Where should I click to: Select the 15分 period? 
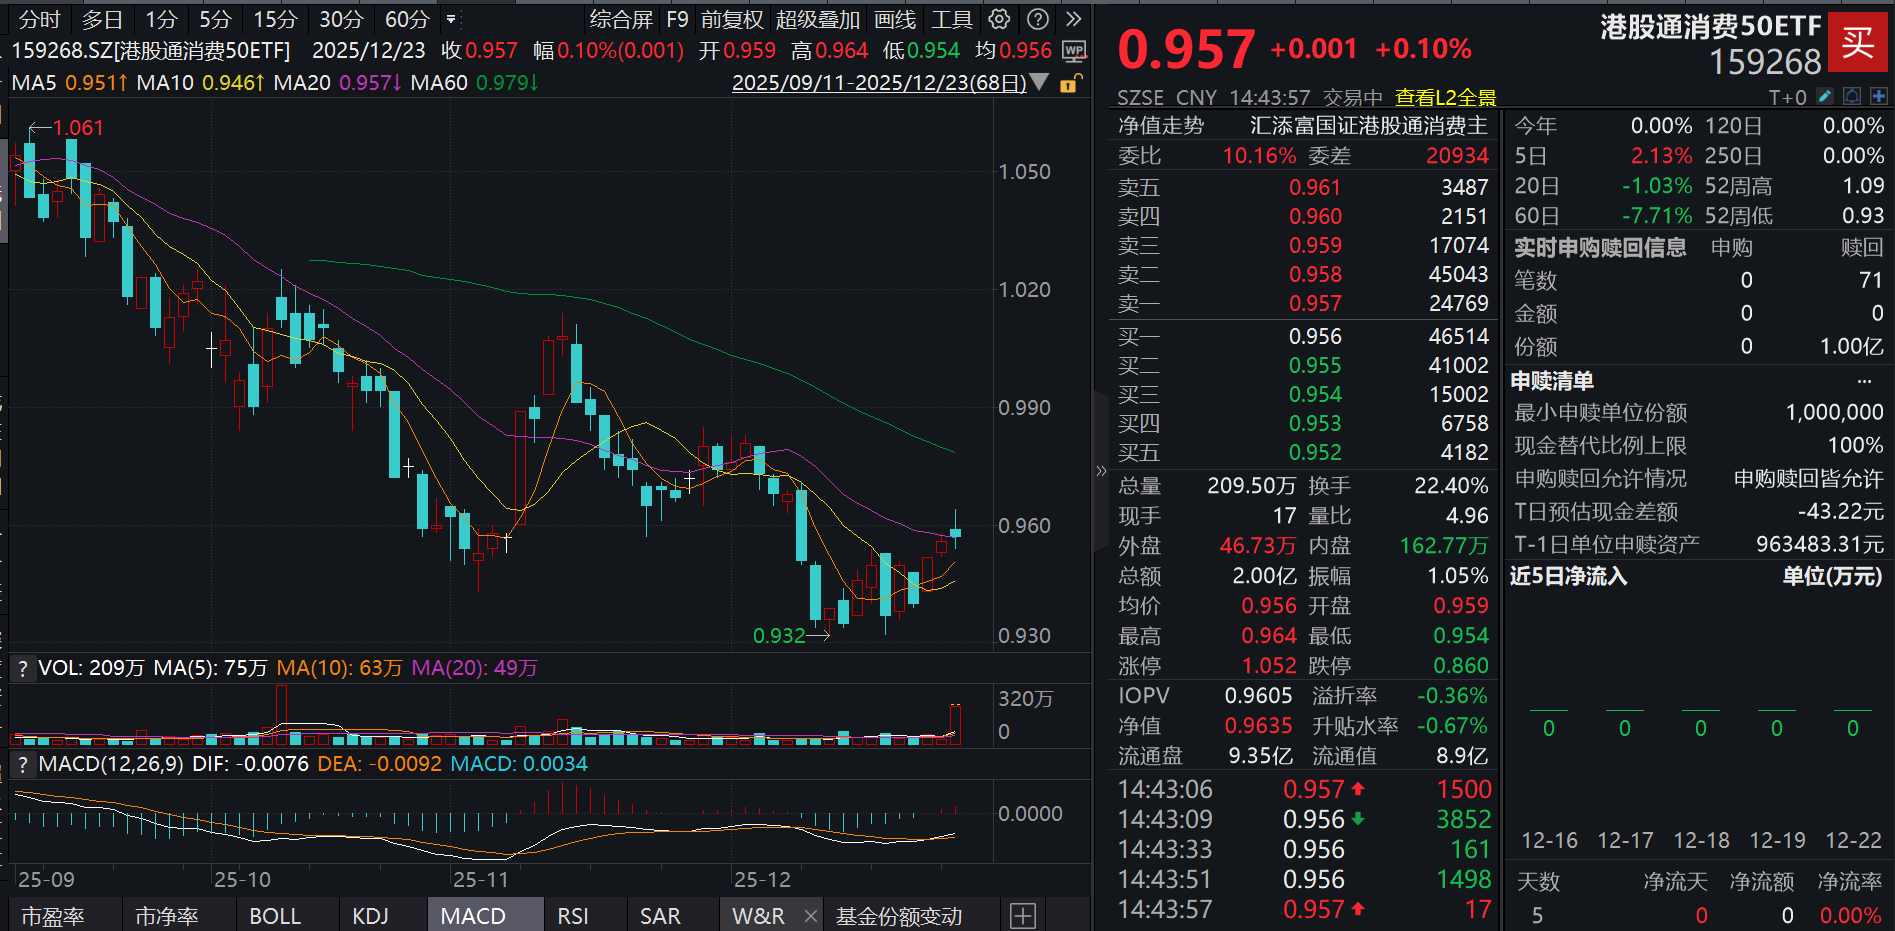pyautogui.click(x=275, y=19)
